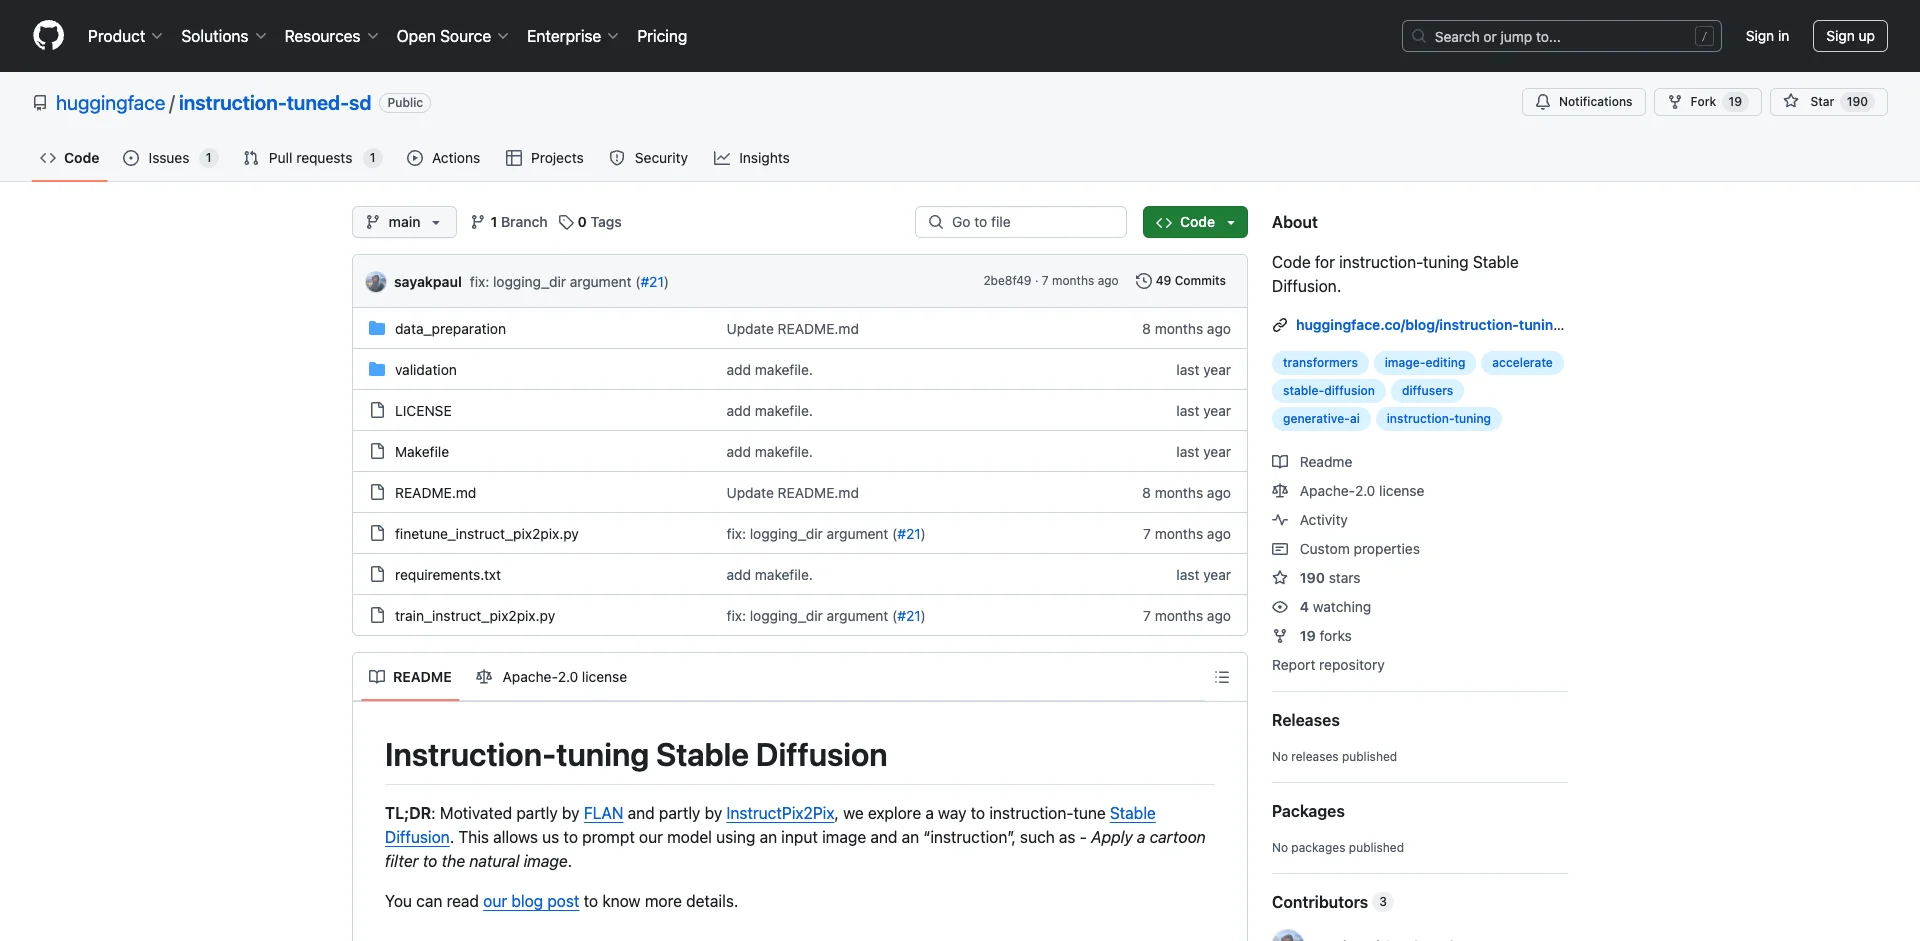Open the green Code dropdown
The width and height of the screenshot is (1920, 941).
click(1195, 222)
